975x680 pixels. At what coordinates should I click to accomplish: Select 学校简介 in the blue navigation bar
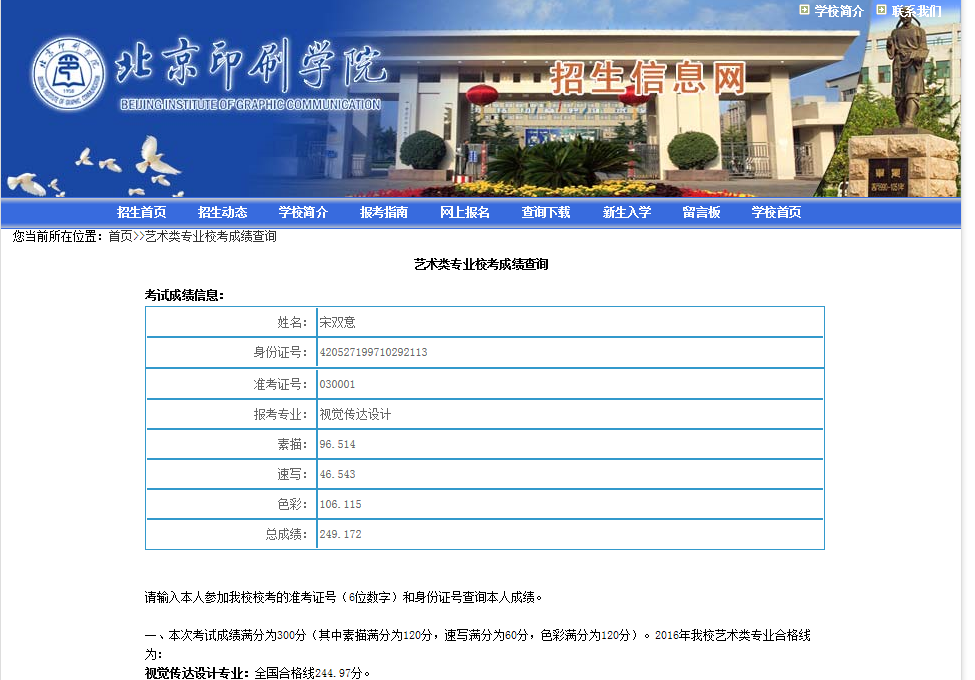pyautogui.click(x=303, y=213)
